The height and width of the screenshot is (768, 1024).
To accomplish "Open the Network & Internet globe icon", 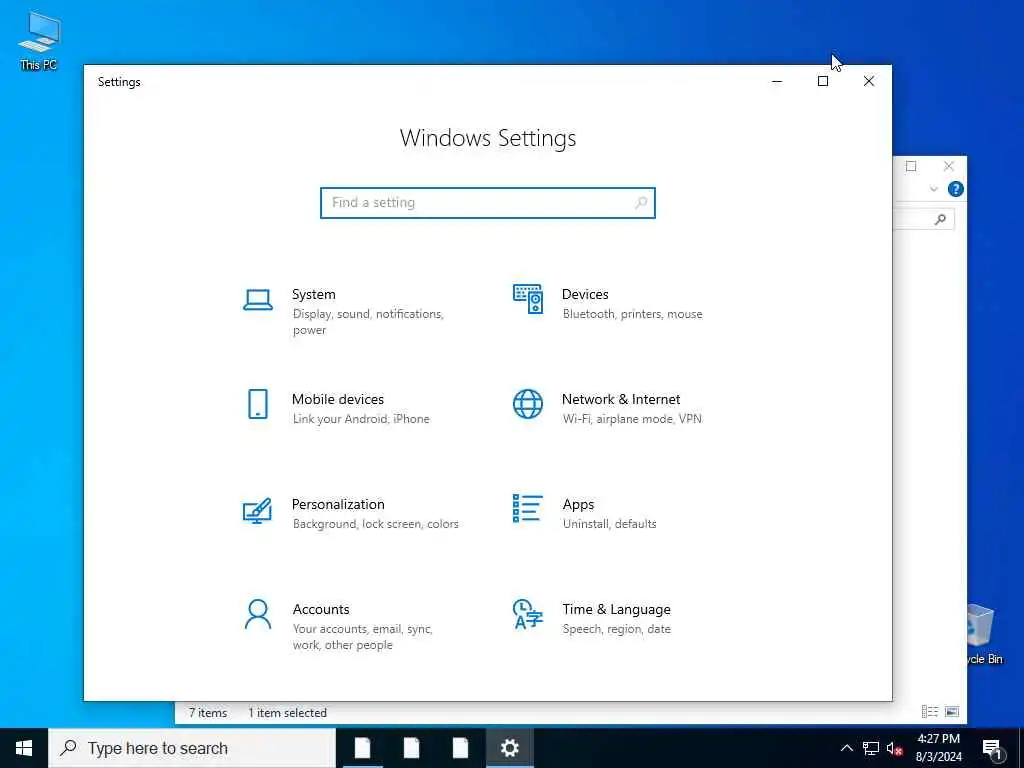I will [x=528, y=404].
